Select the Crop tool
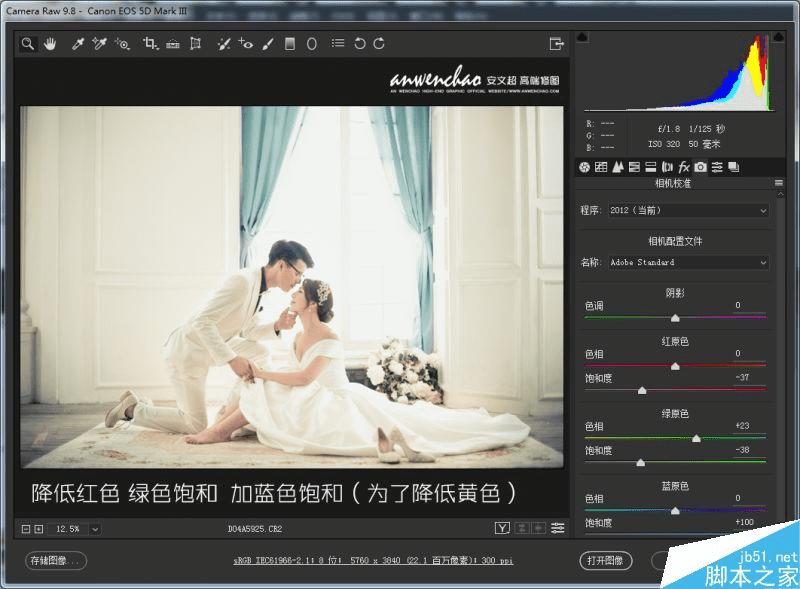This screenshot has height=589, width=800. [151, 44]
